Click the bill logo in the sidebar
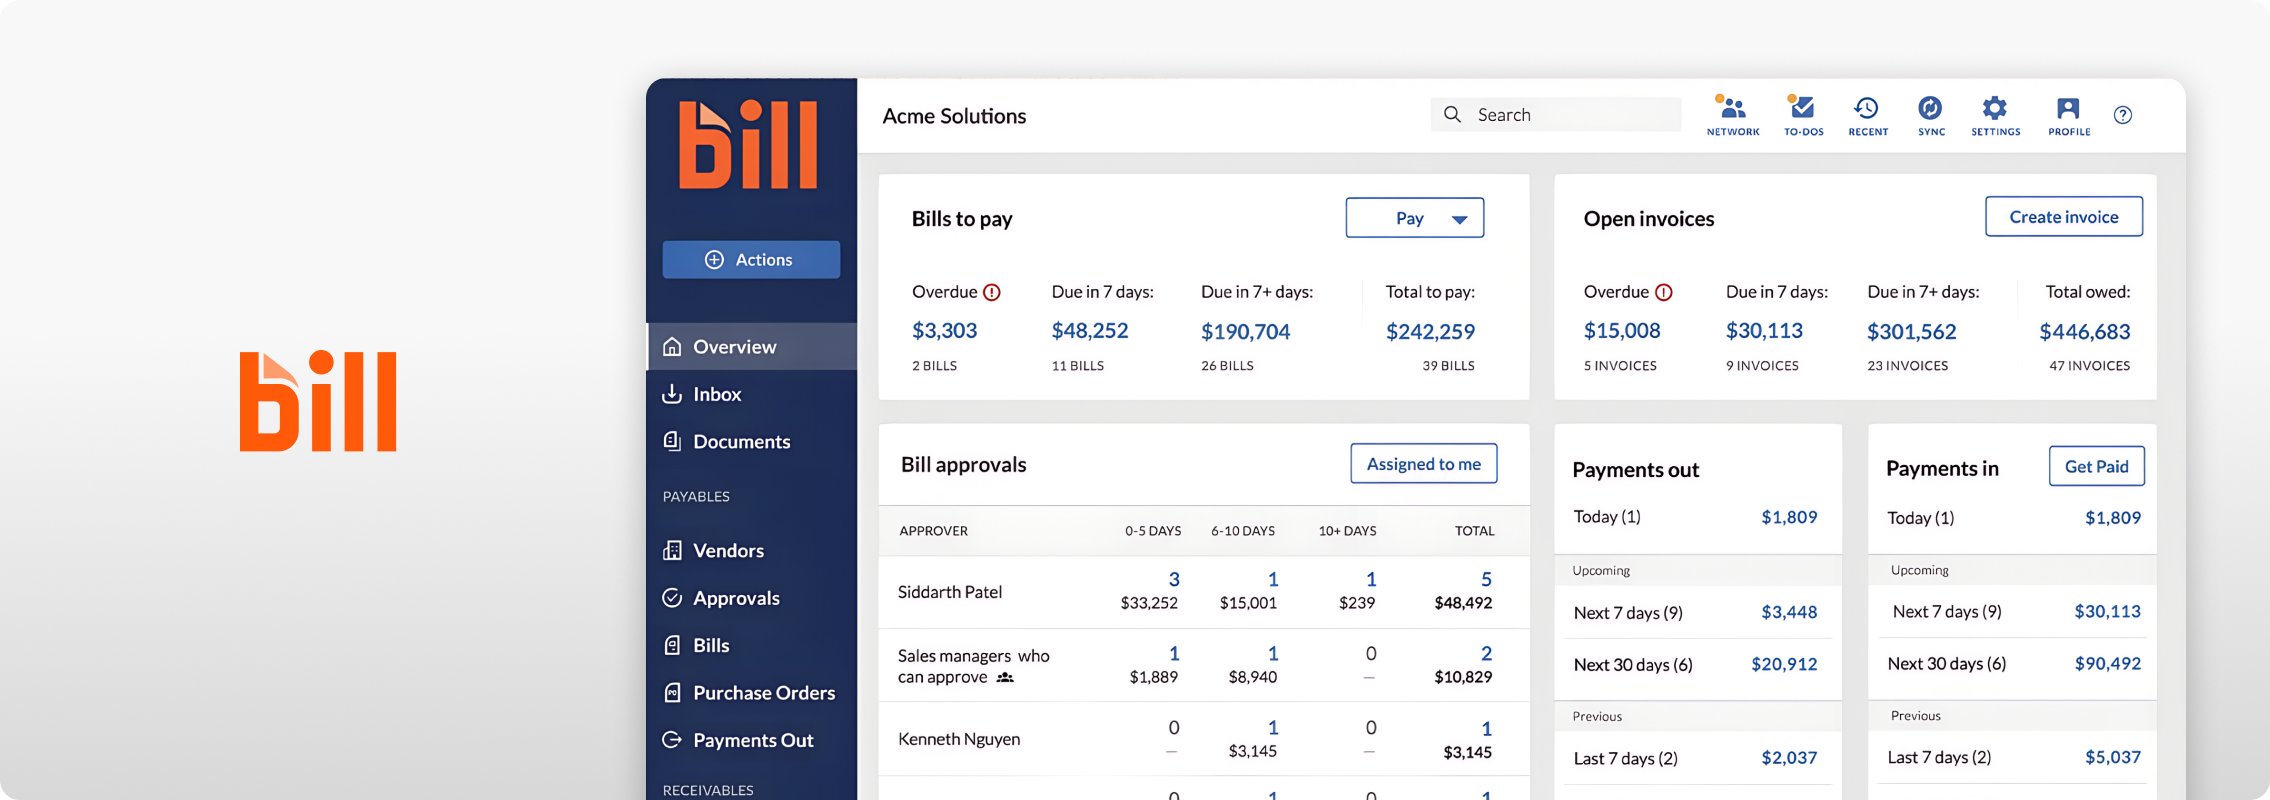 pyautogui.click(x=748, y=145)
